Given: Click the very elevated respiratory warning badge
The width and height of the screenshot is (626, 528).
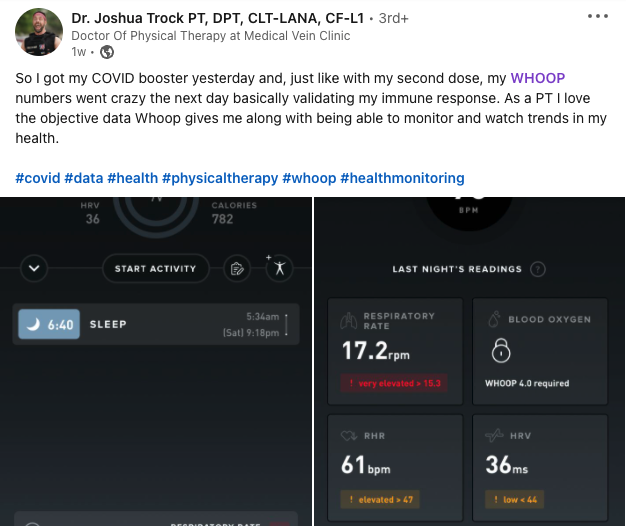Looking at the screenshot, I should point(394,384).
